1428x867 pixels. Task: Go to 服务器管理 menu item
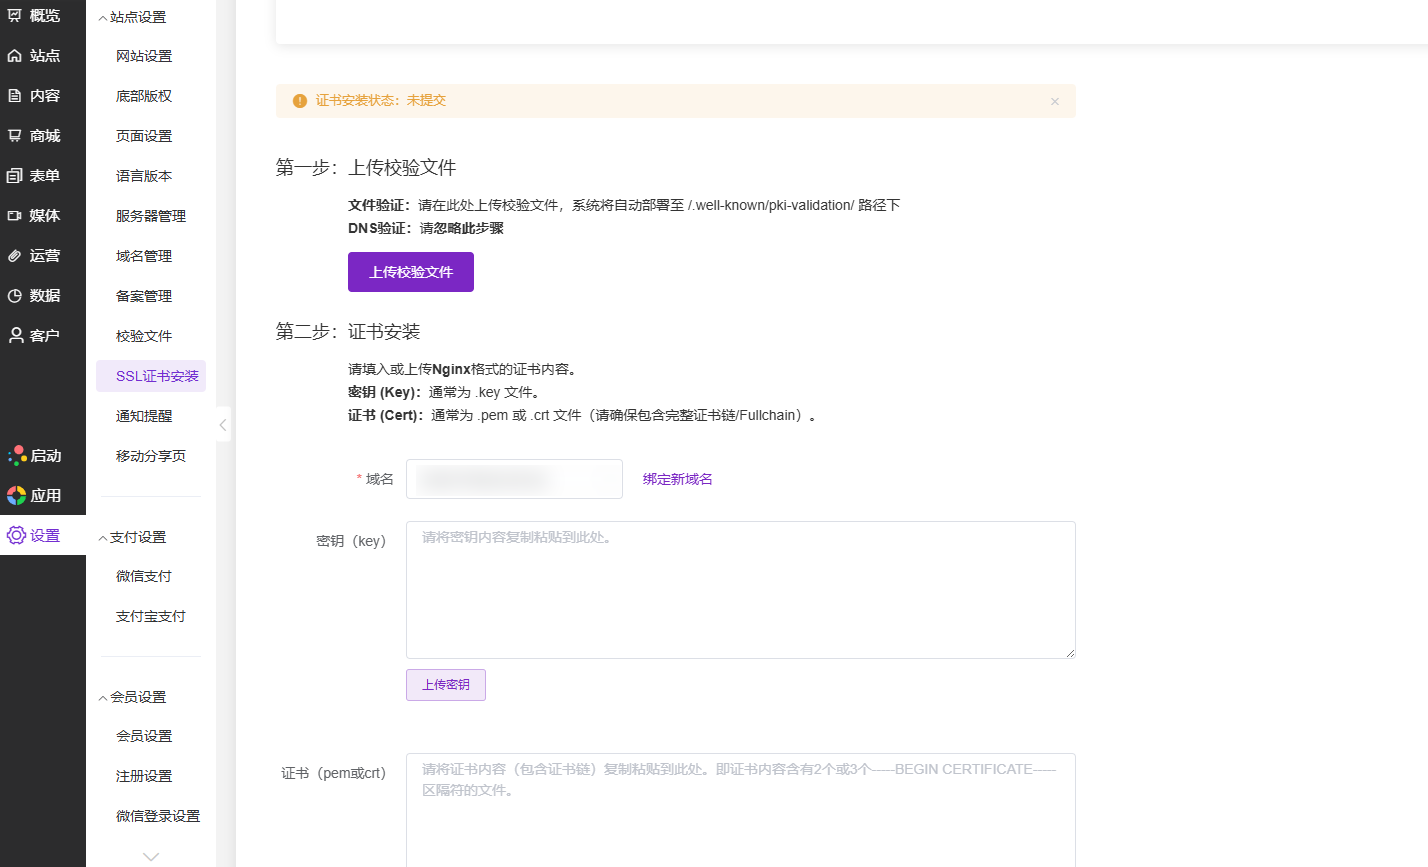click(151, 216)
